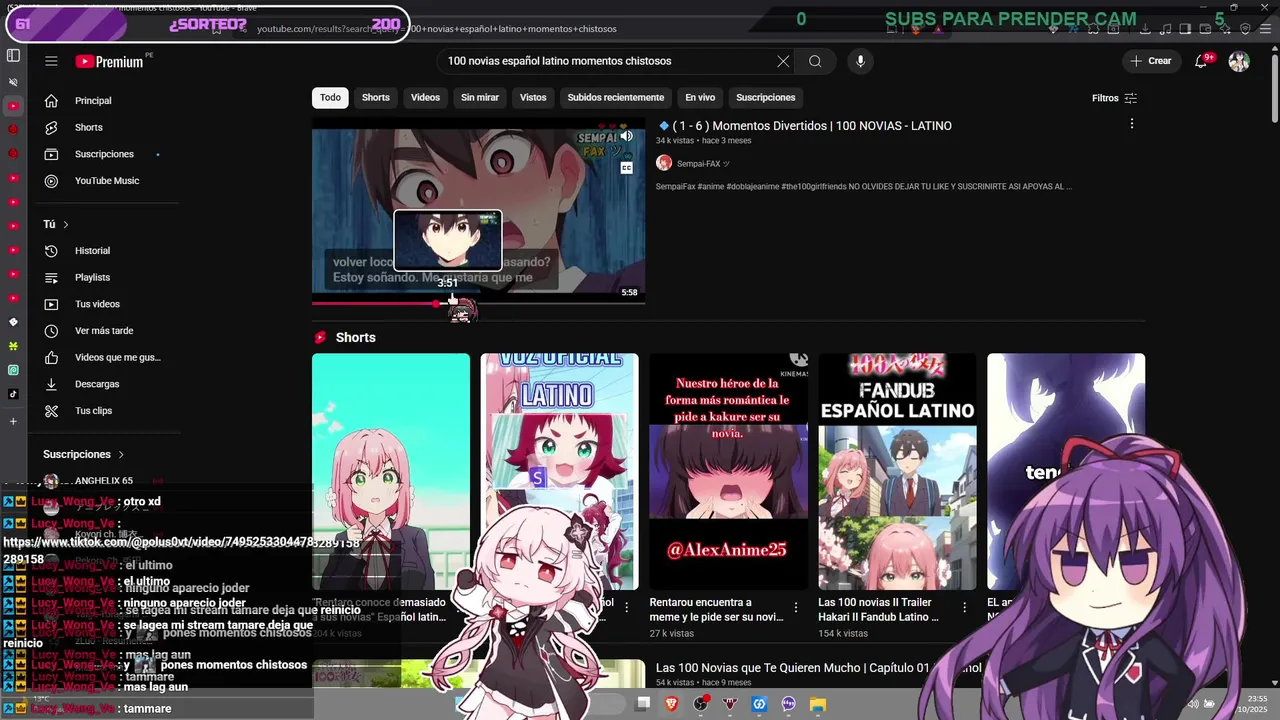
Task: Open the volume icon in system tray
Action: click(1193, 704)
